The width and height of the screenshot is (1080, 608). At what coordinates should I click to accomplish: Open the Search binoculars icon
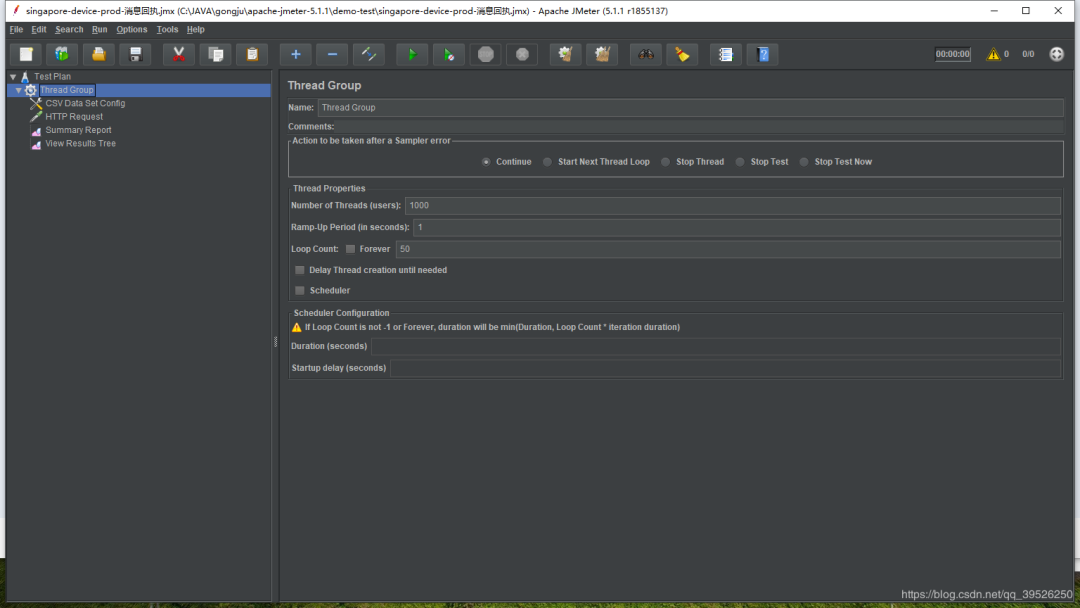tap(647, 54)
